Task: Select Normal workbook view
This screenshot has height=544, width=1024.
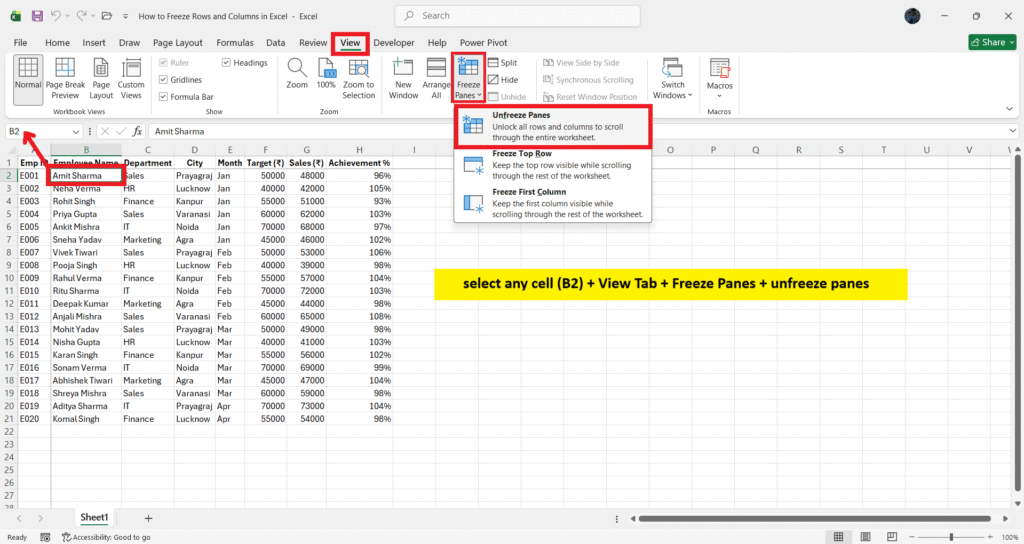Action: [28, 80]
